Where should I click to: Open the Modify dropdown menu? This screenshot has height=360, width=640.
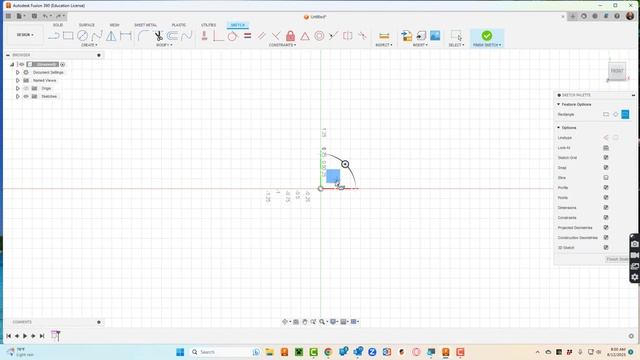coord(164,45)
